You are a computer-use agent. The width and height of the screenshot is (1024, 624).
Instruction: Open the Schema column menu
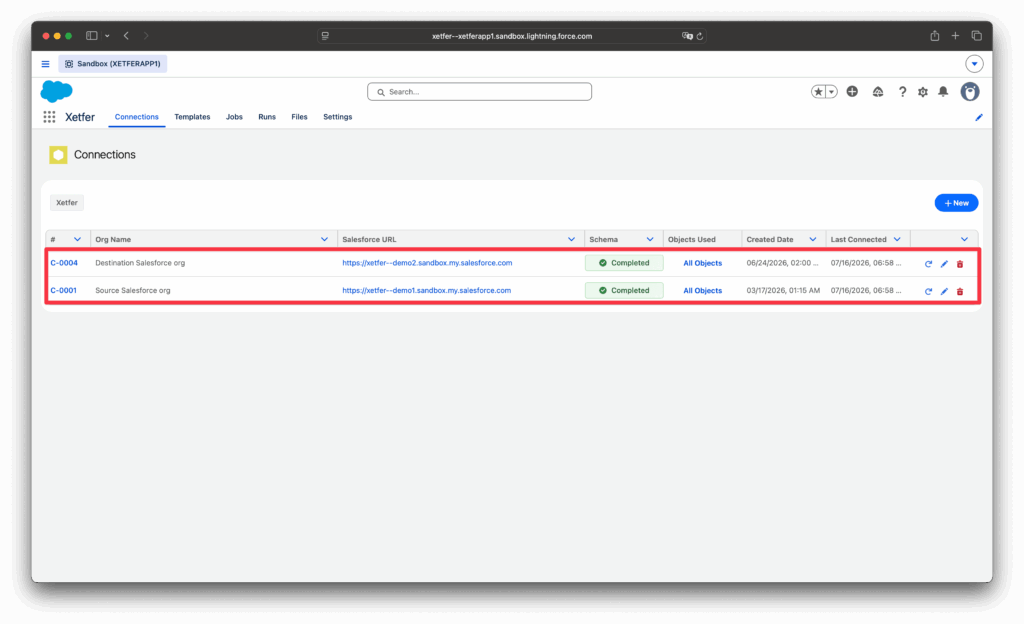(650, 240)
